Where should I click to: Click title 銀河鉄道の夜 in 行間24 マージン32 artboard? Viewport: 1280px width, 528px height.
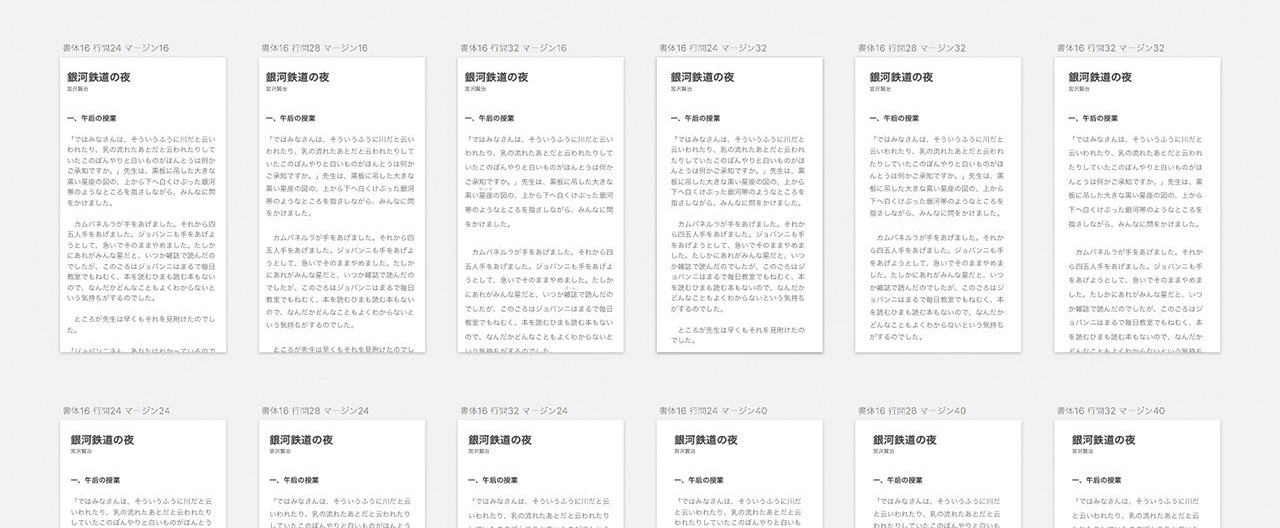[702, 77]
